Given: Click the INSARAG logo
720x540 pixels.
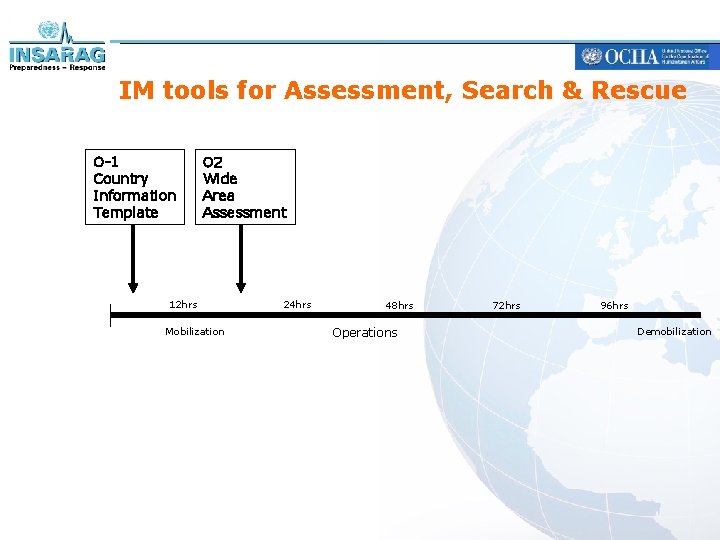Looking at the screenshot, I should click(x=57, y=46).
